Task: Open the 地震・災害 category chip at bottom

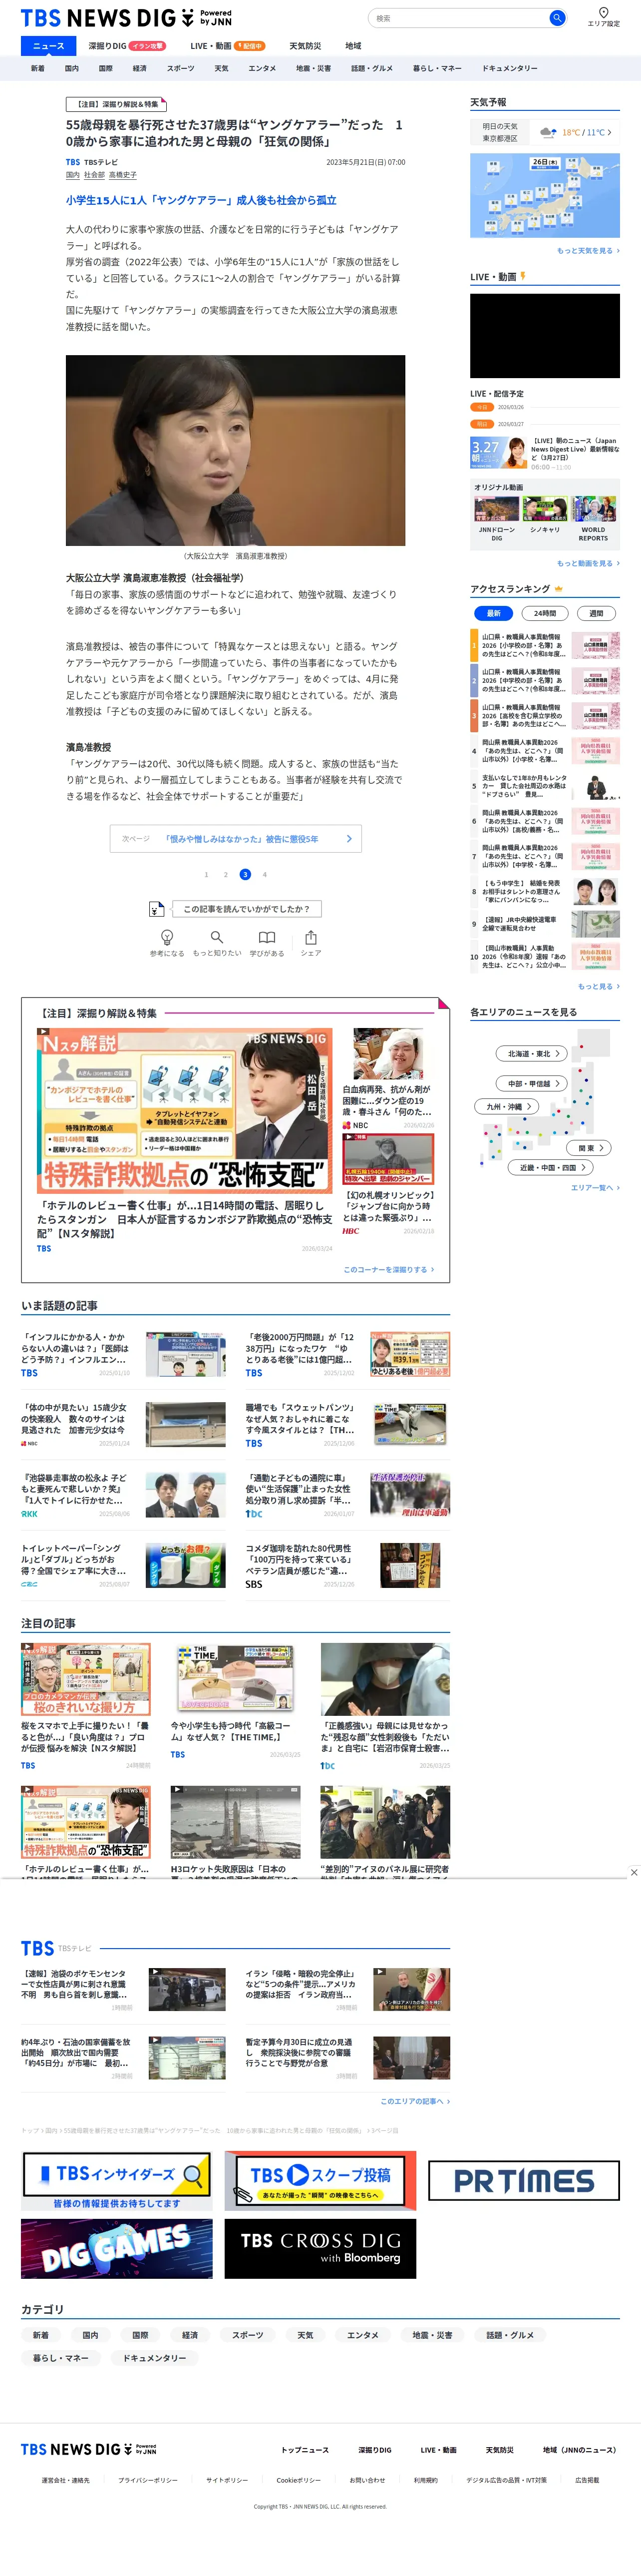Action: coord(433,2335)
